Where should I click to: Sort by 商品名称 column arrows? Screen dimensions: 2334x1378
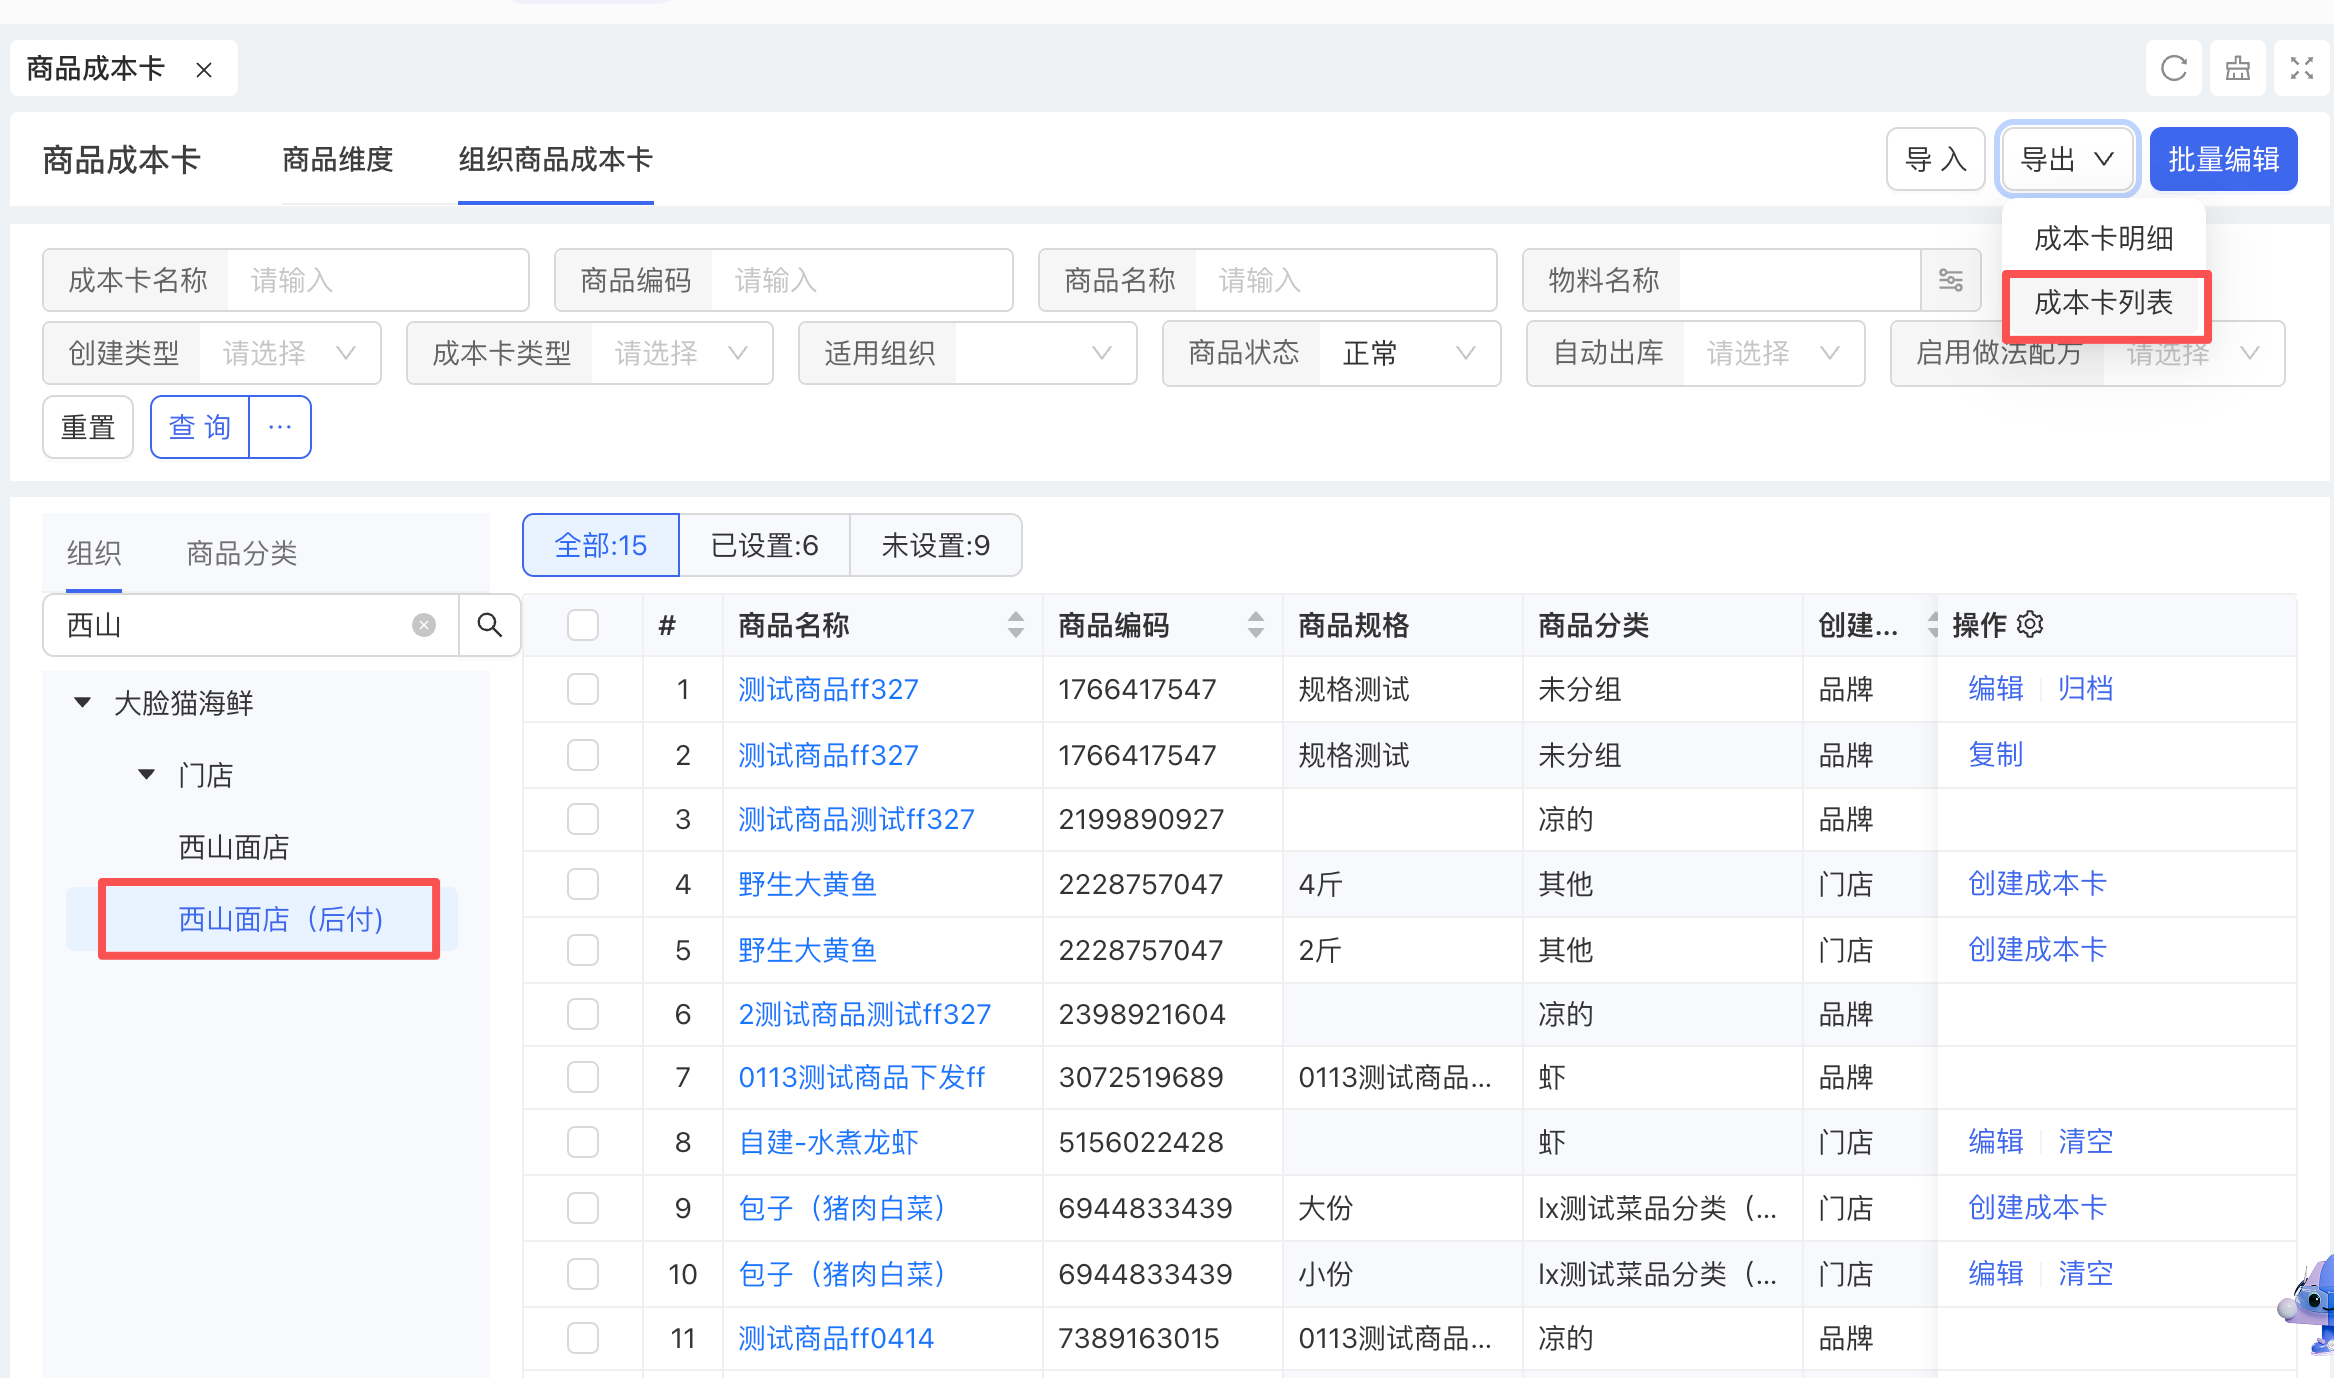click(1015, 625)
